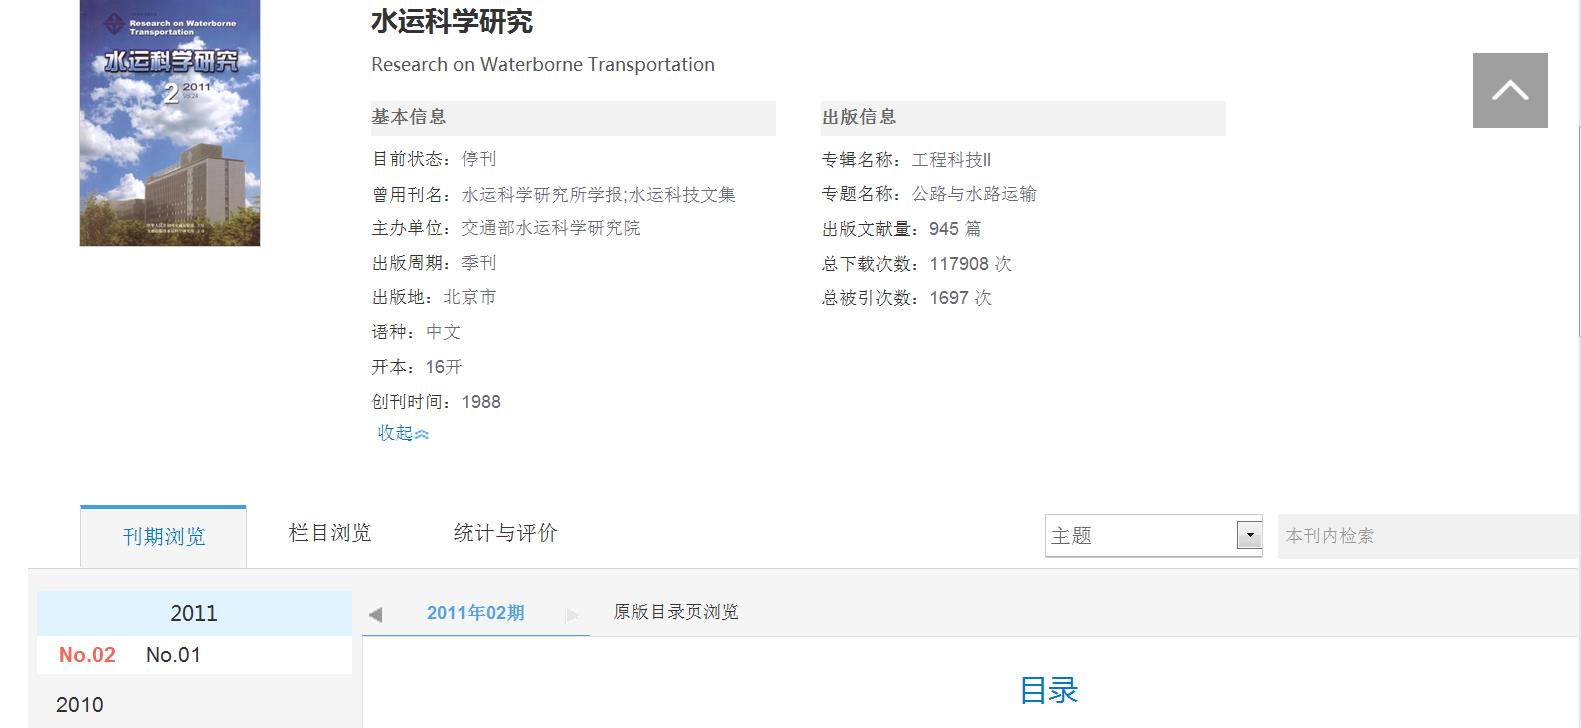The width and height of the screenshot is (1581, 728).
Task: Click the 2011年02期 issue tab
Action: coord(475,613)
